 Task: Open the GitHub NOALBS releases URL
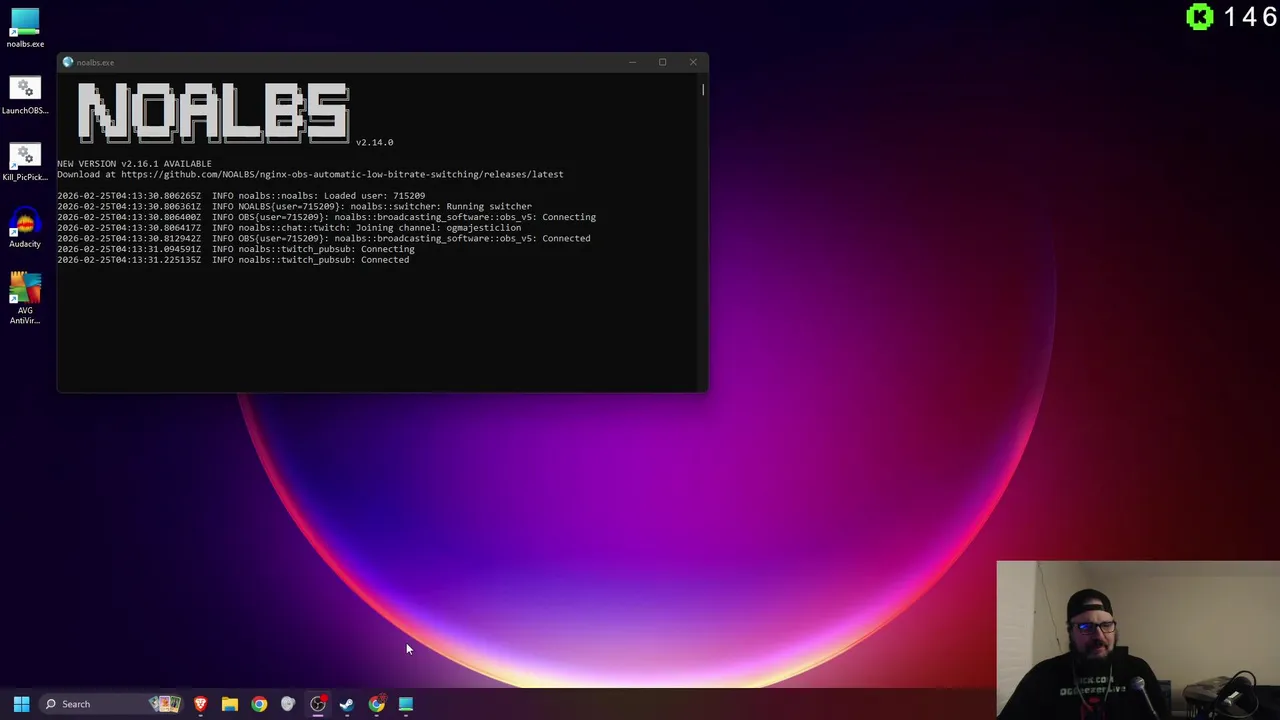(x=342, y=174)
